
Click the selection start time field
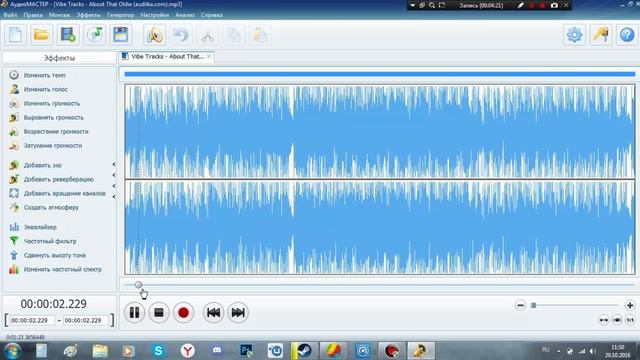tap(32, 321)
